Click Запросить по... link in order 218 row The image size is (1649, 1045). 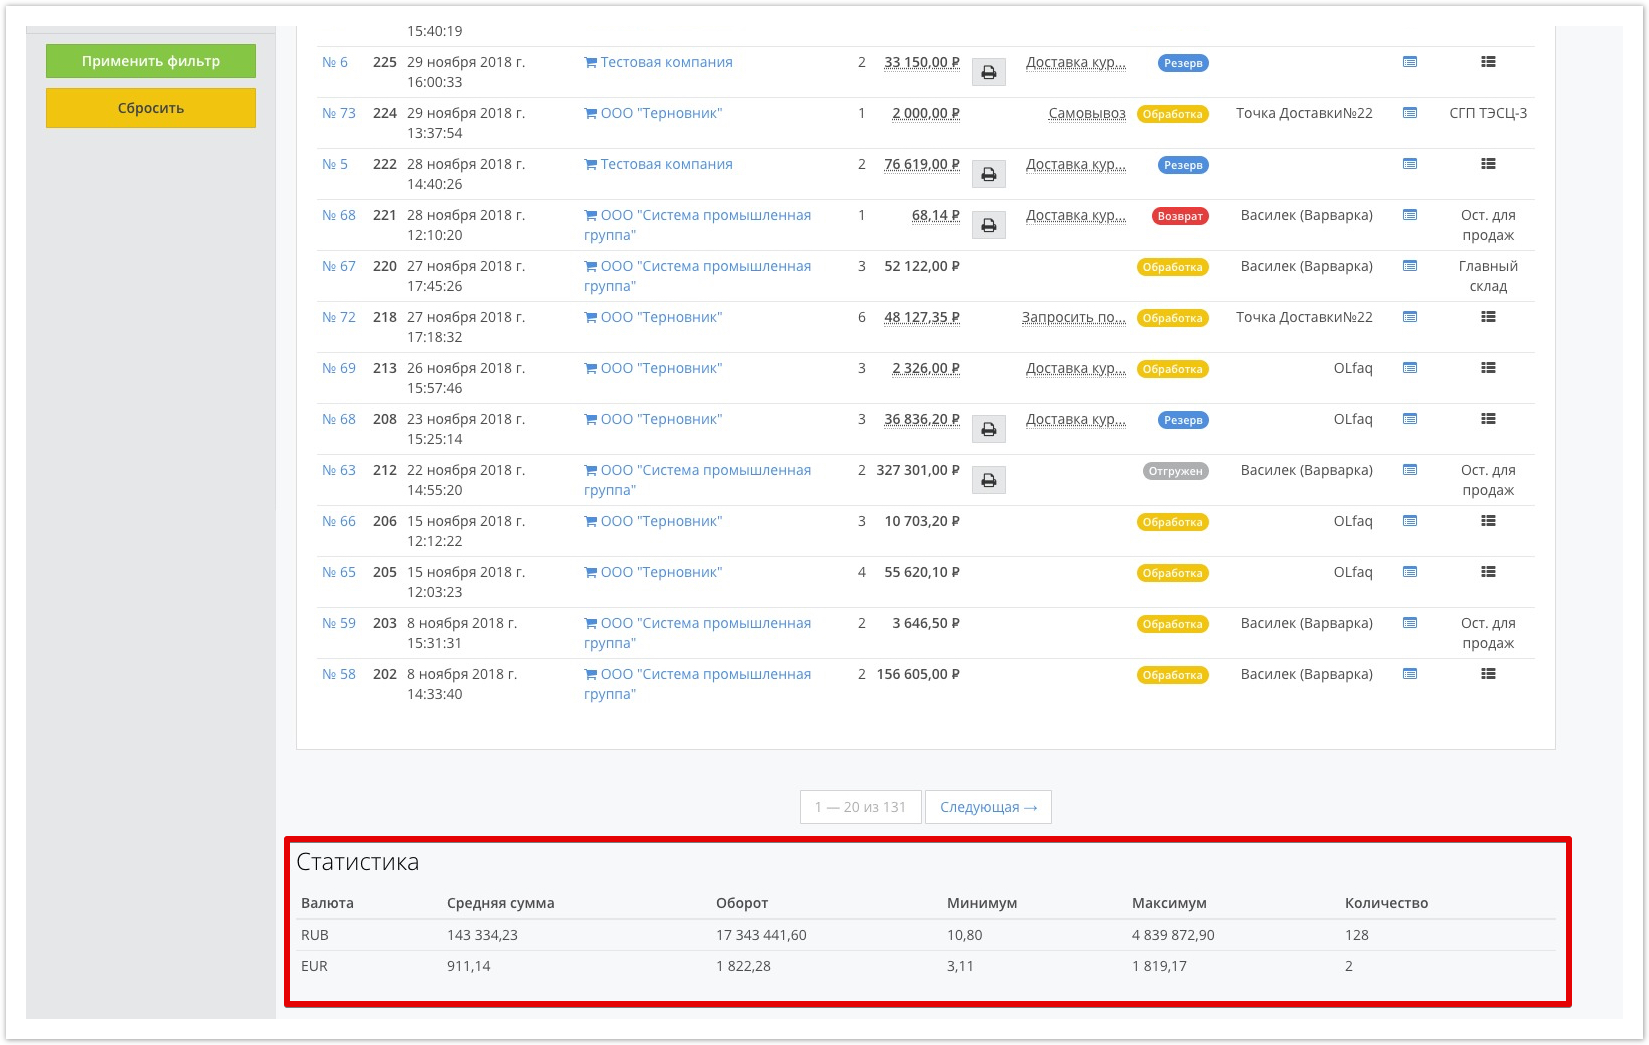[x=1074, y=317]
